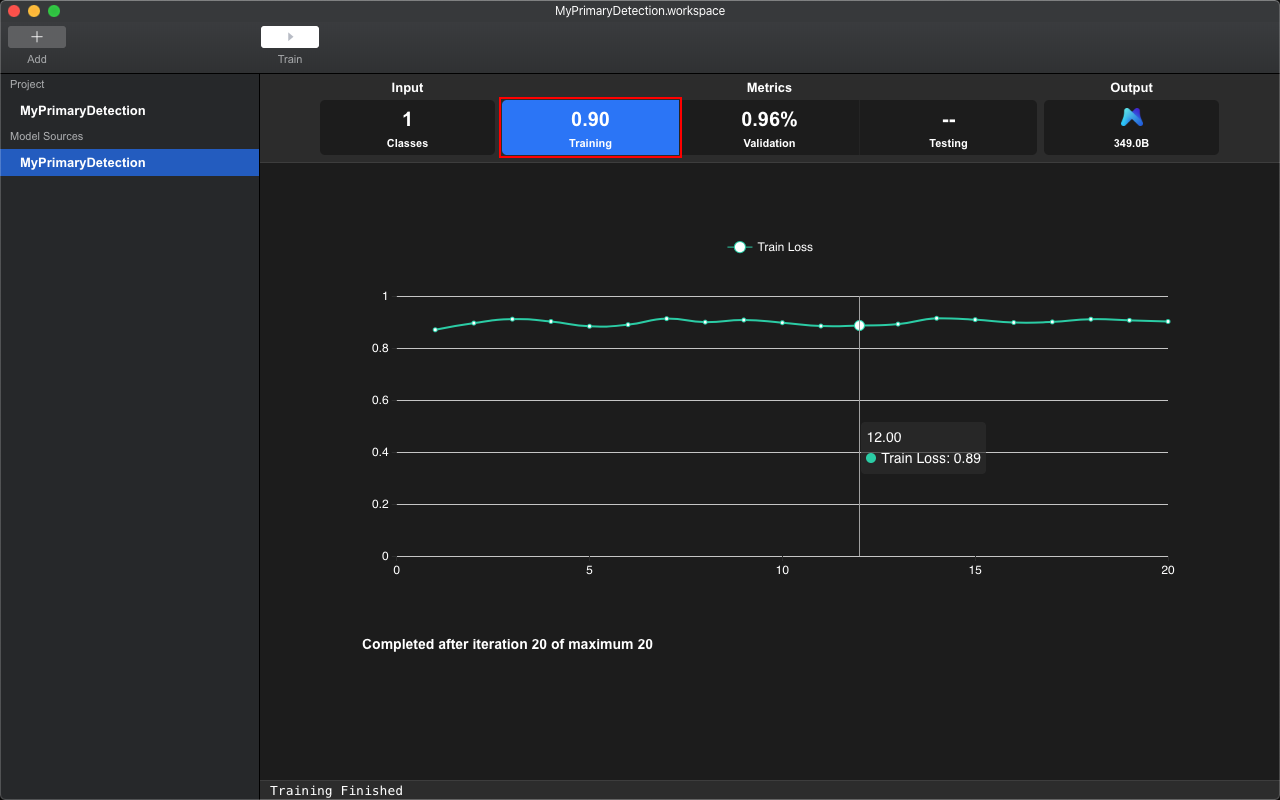Click the Train Loss 0.89 tooltip

tap(923, 448)
